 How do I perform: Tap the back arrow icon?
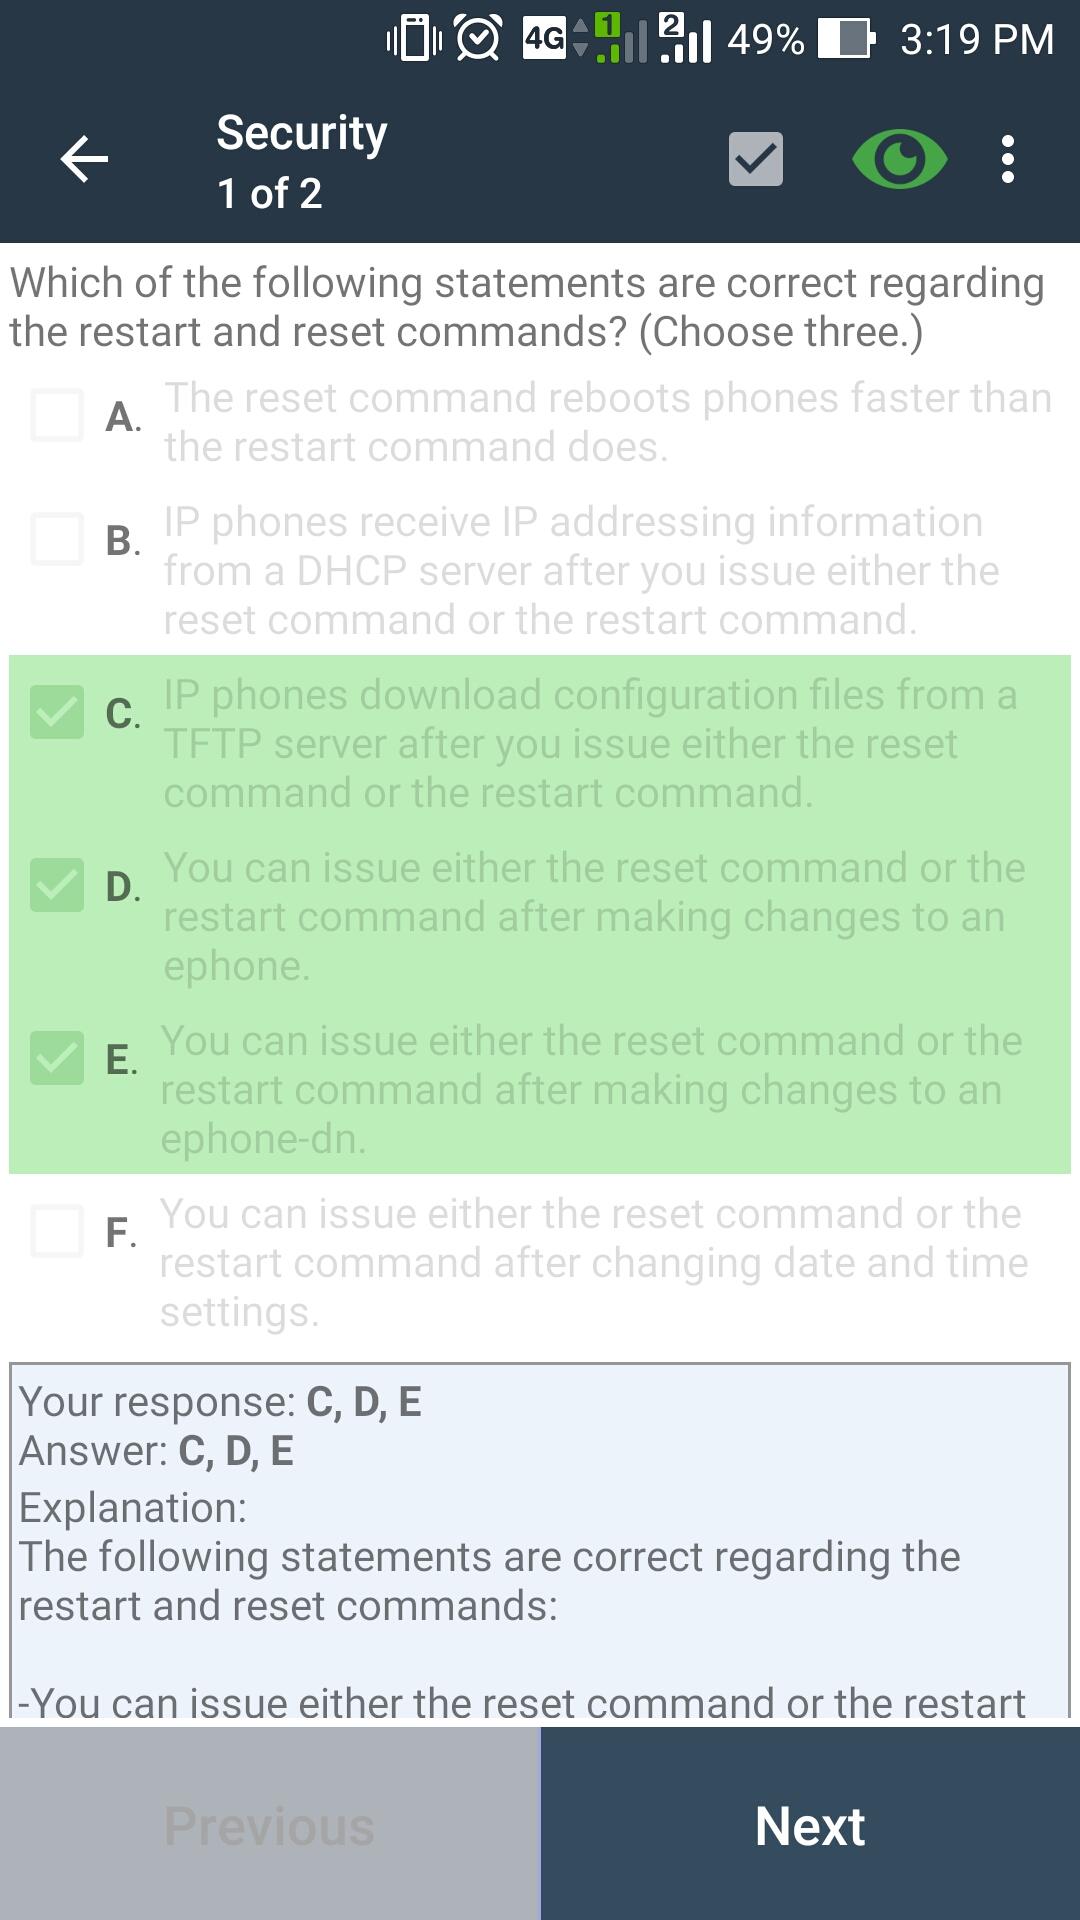(84, 160)
